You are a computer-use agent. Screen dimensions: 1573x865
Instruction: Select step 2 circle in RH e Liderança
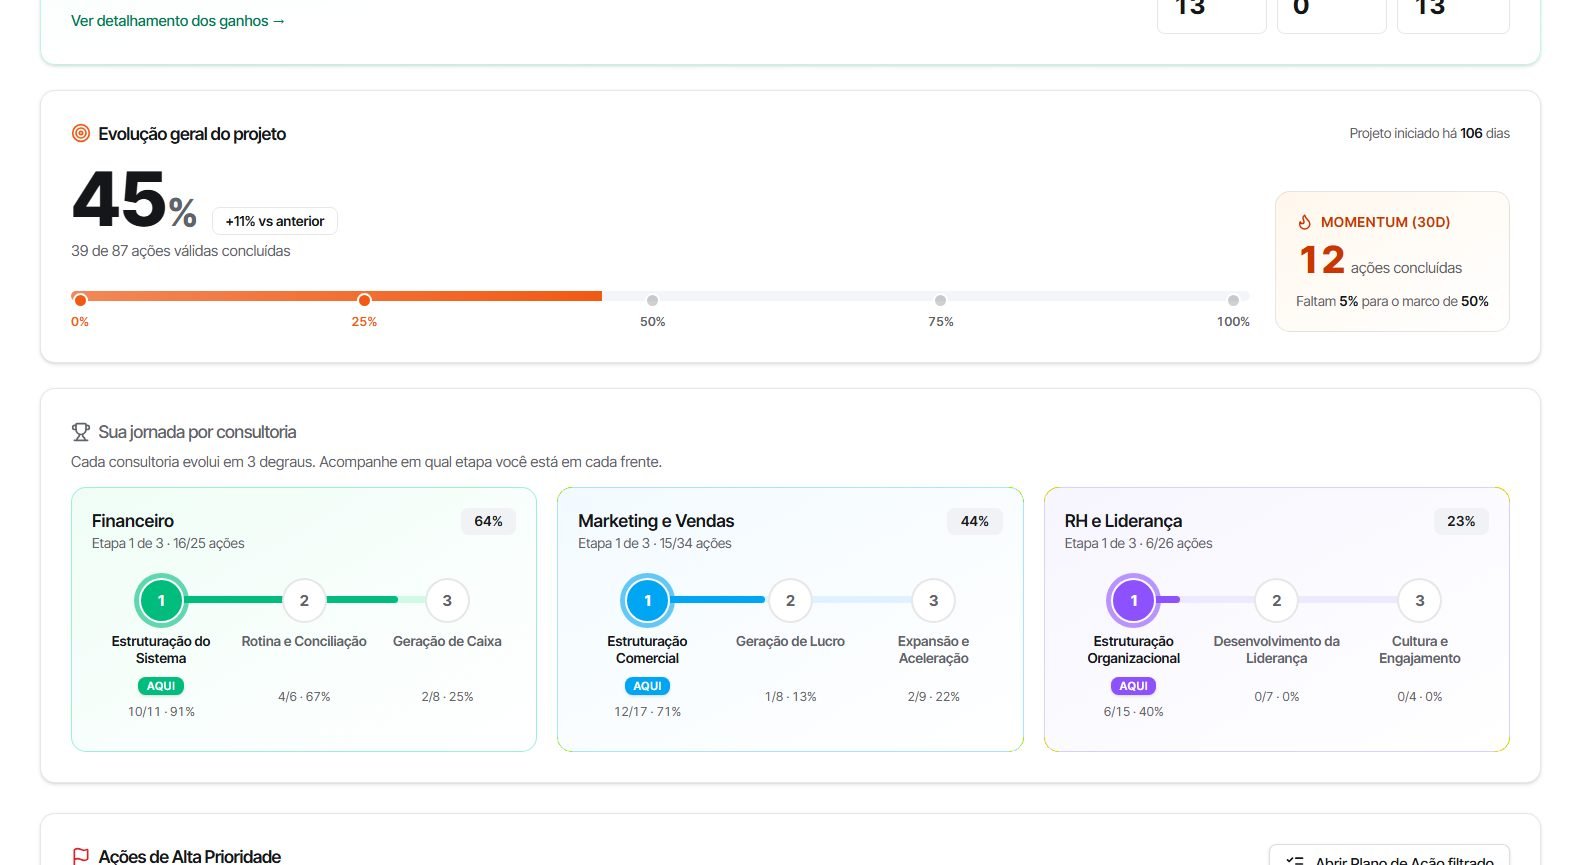pyautogui.click(x=1276, y=601)
